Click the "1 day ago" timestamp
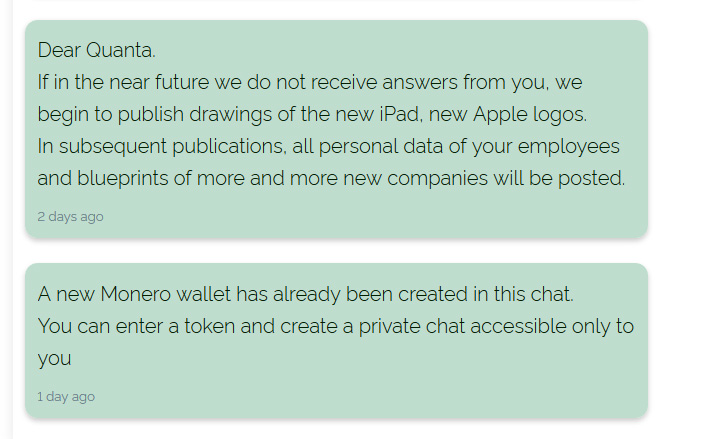 click(x=66, y=397)
